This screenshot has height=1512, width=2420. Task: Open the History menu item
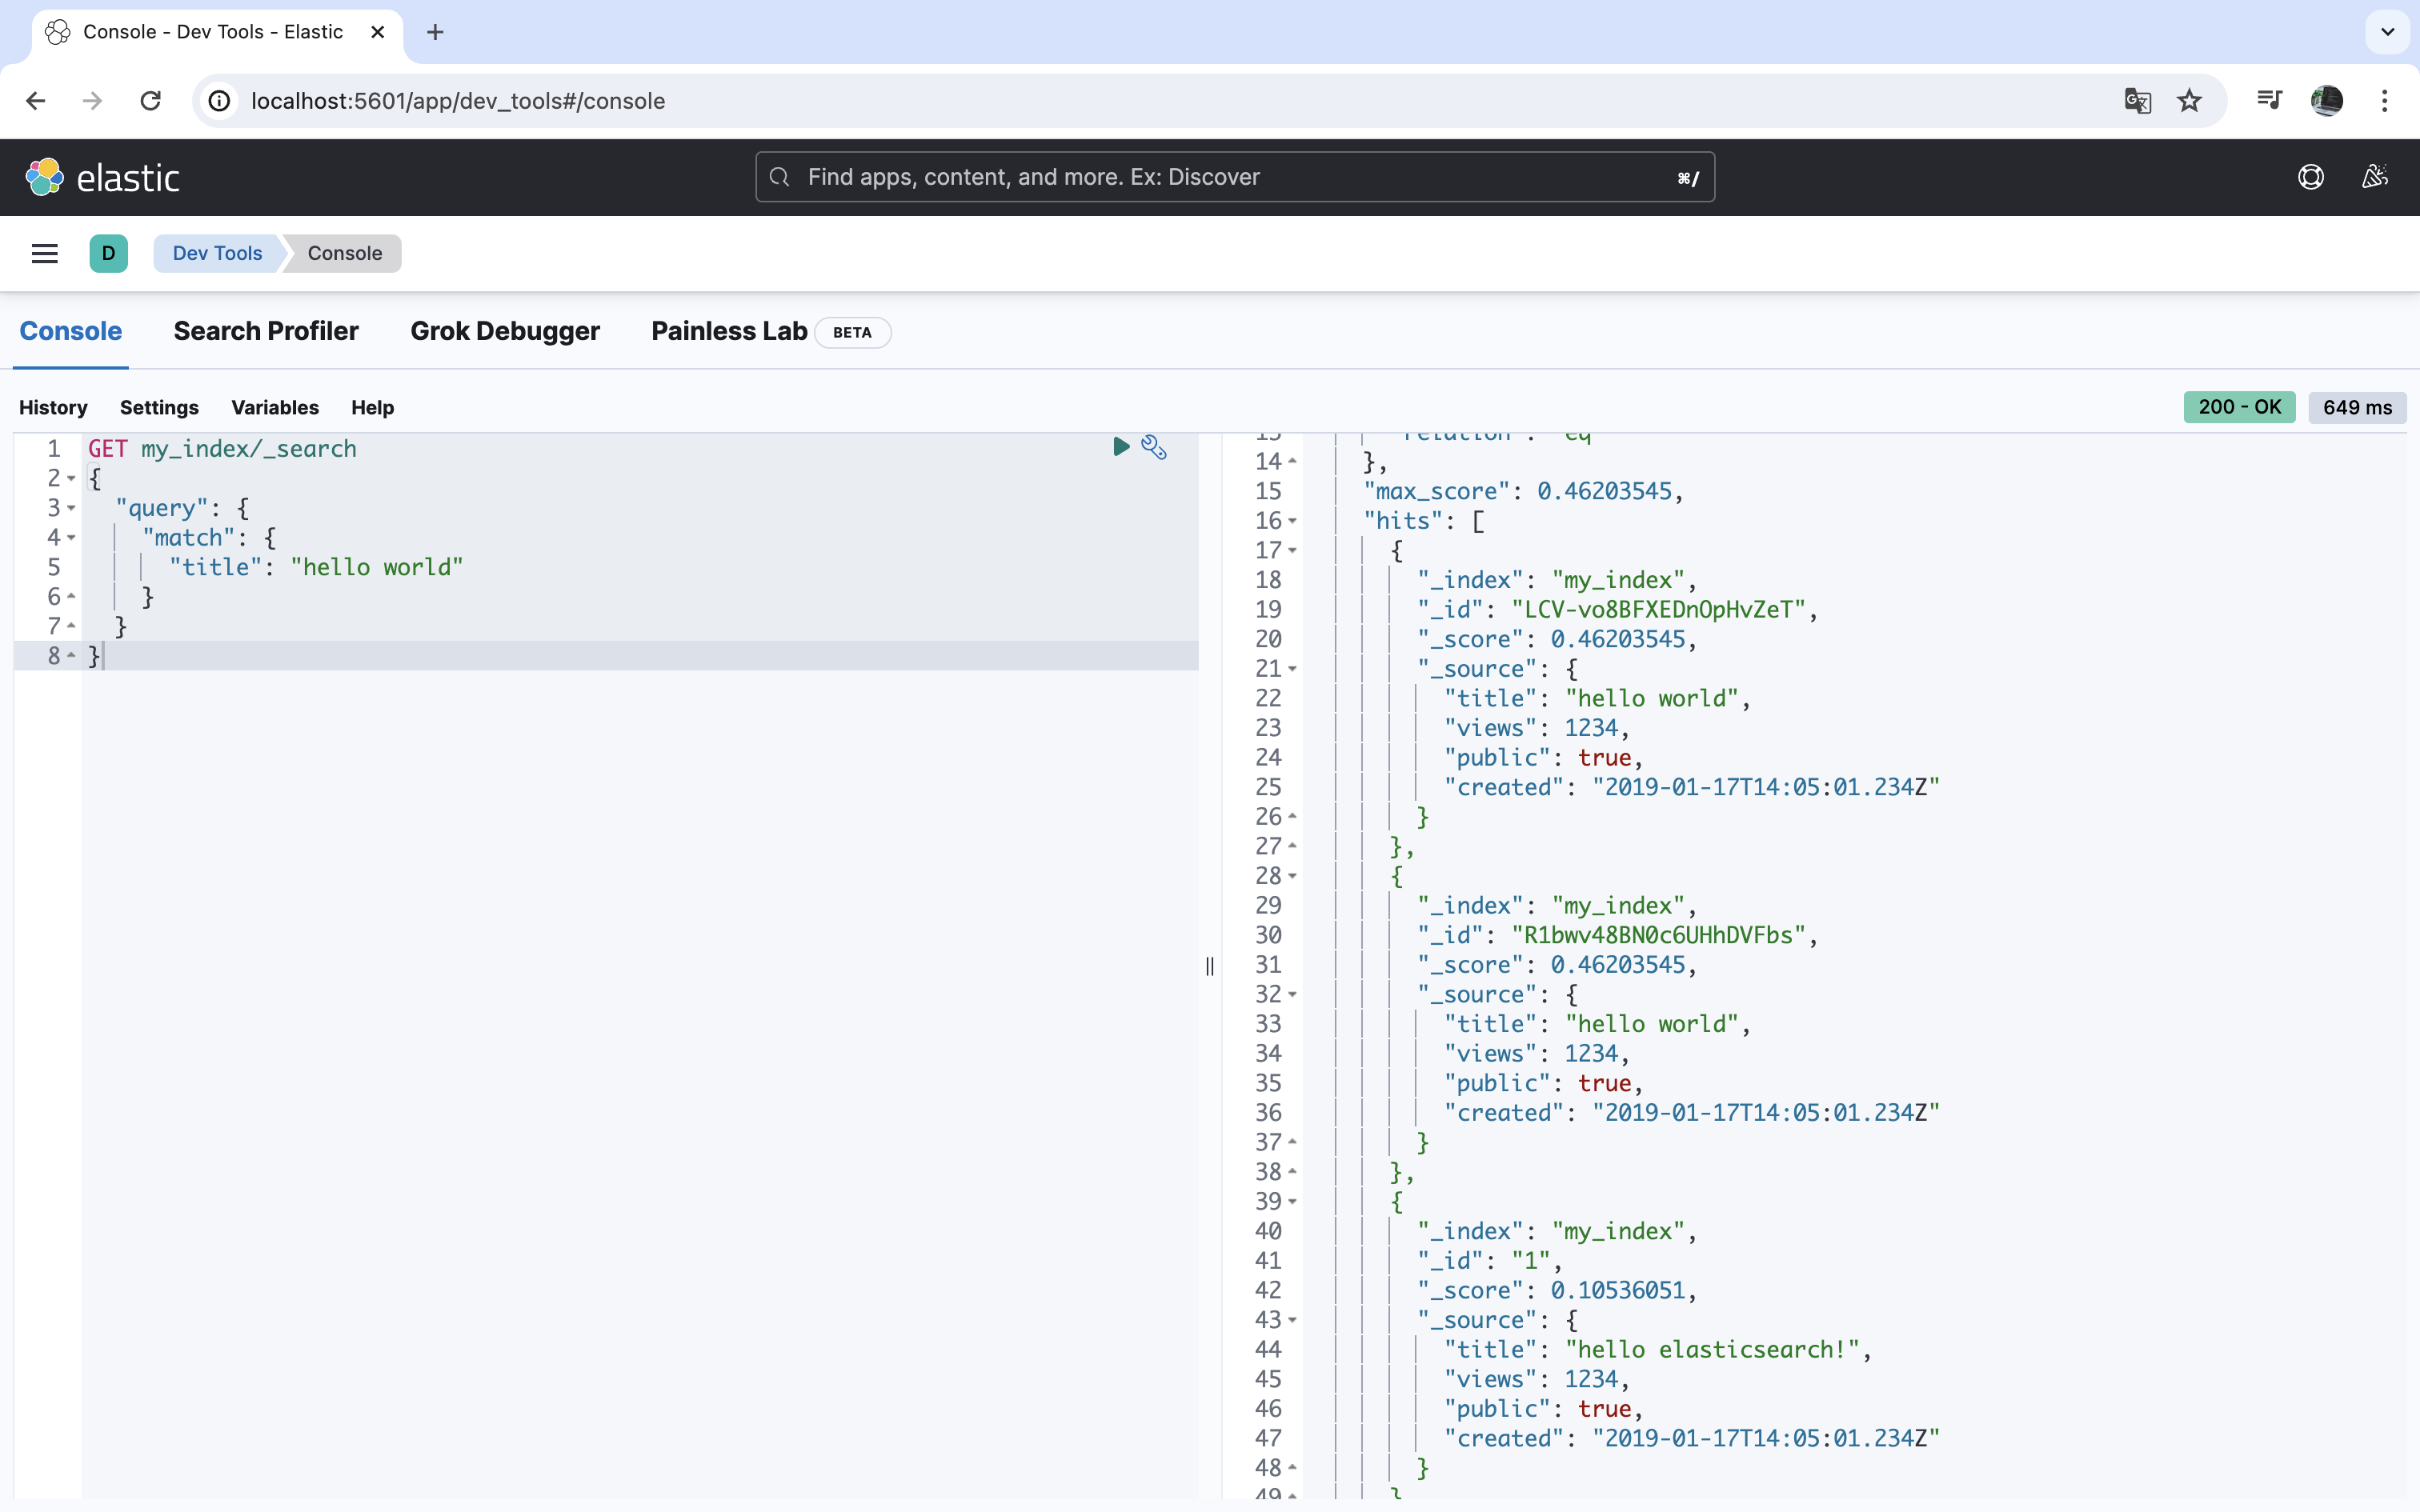(53, 407)
